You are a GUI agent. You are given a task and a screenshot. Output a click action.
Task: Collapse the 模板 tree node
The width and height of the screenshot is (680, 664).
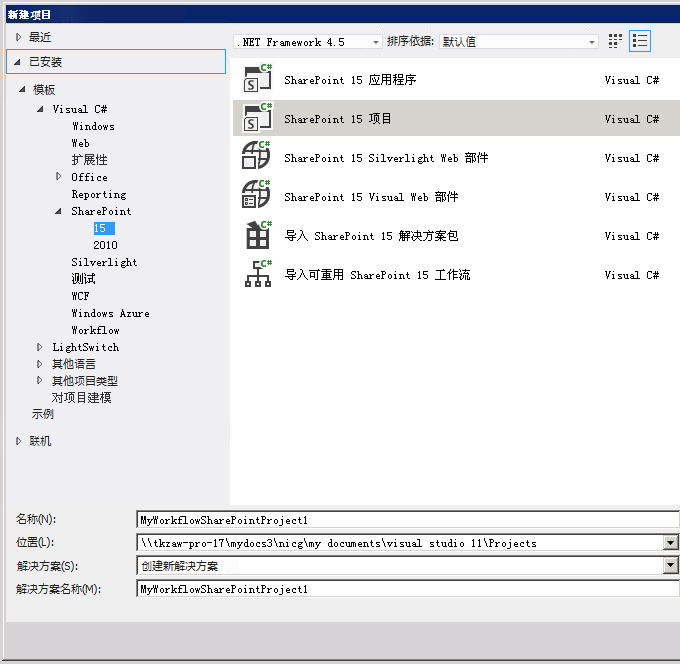tap(22, 89)
